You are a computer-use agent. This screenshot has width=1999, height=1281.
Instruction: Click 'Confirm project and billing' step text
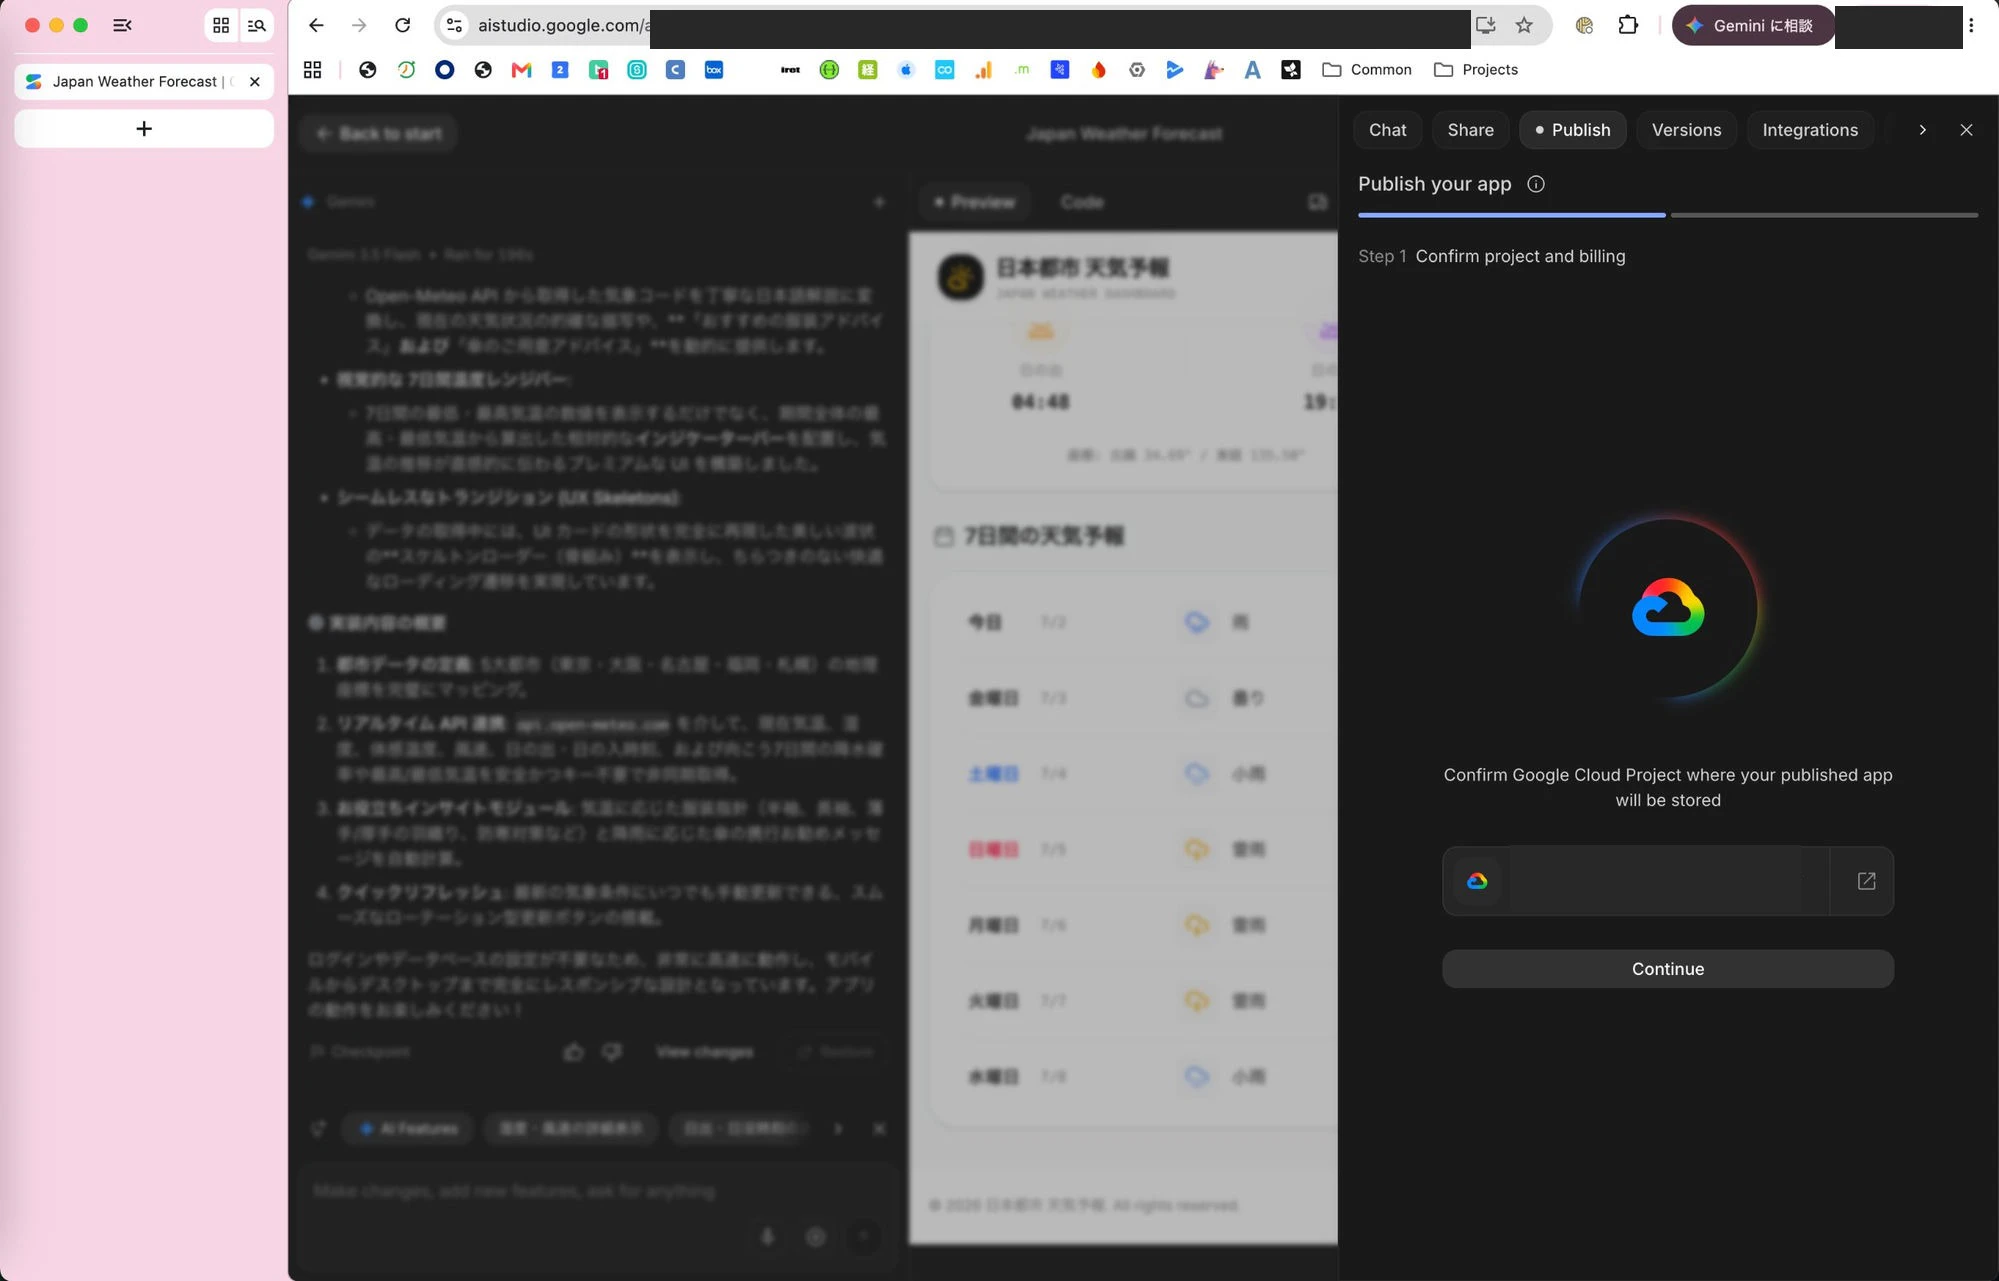(1520, 256)
